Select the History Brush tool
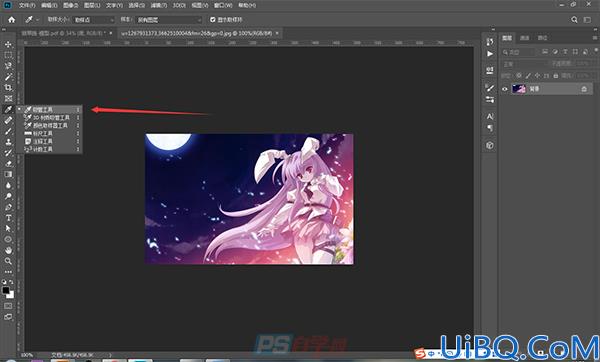Screen dimensions: 600x362 [8, 153]
